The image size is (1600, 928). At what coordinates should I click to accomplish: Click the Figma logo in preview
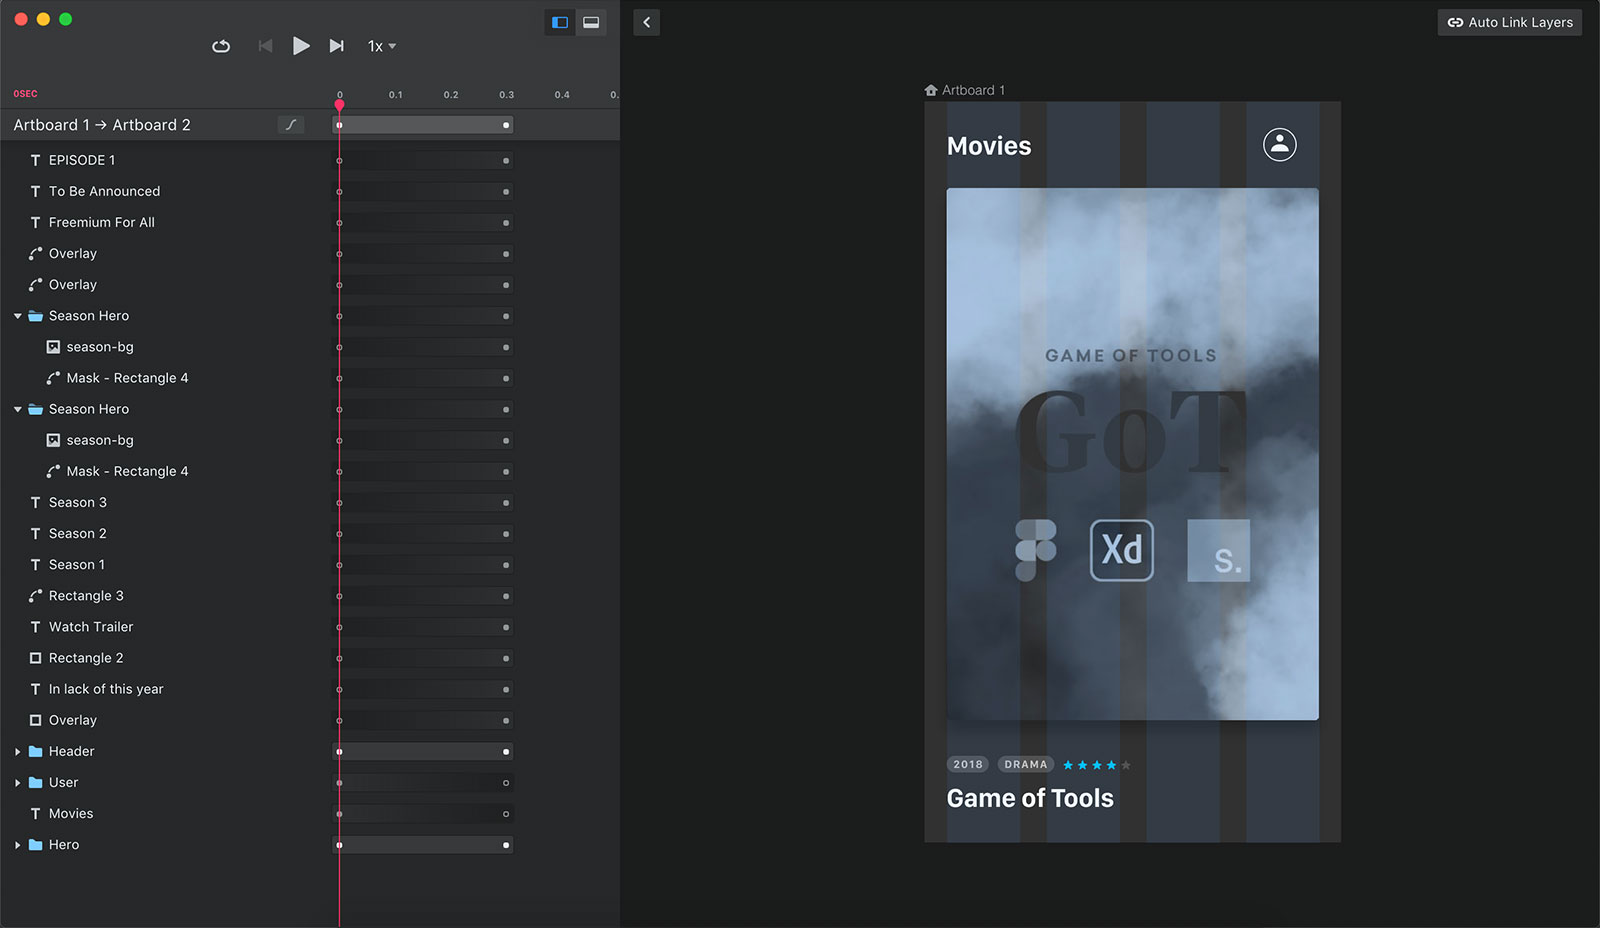[1035, 550]
